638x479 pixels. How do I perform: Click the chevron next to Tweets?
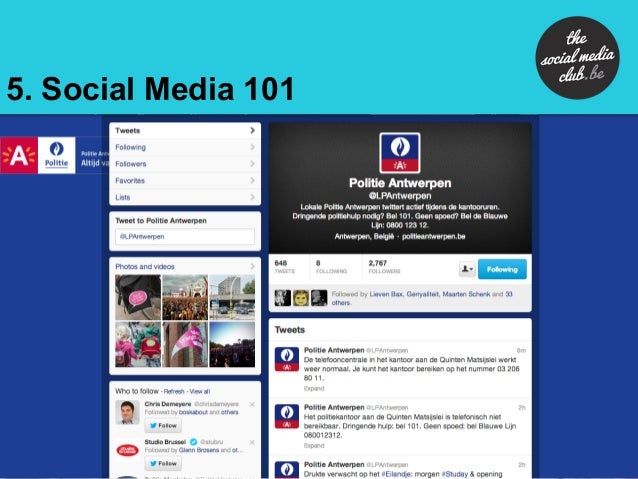pyautogui.click(x=252, y=130)
